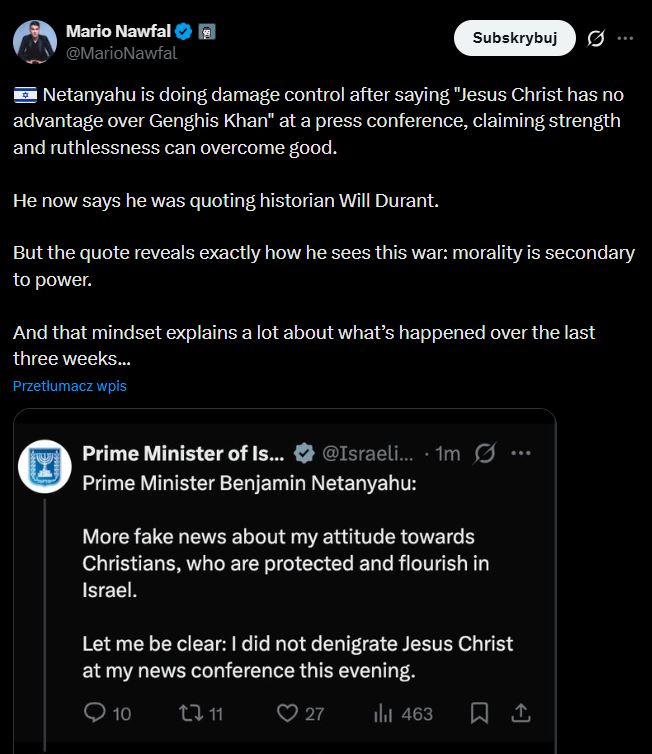Viewport: 652px width, 754px height.
Task: Open Mario Nawfal's profile picture
Action: [35, 39]
